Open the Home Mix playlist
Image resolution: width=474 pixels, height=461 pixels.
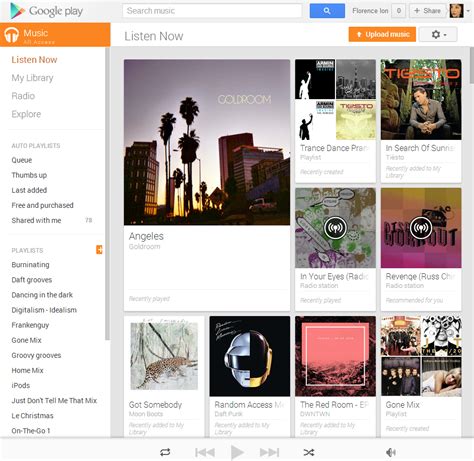click(x=27, y=370)
